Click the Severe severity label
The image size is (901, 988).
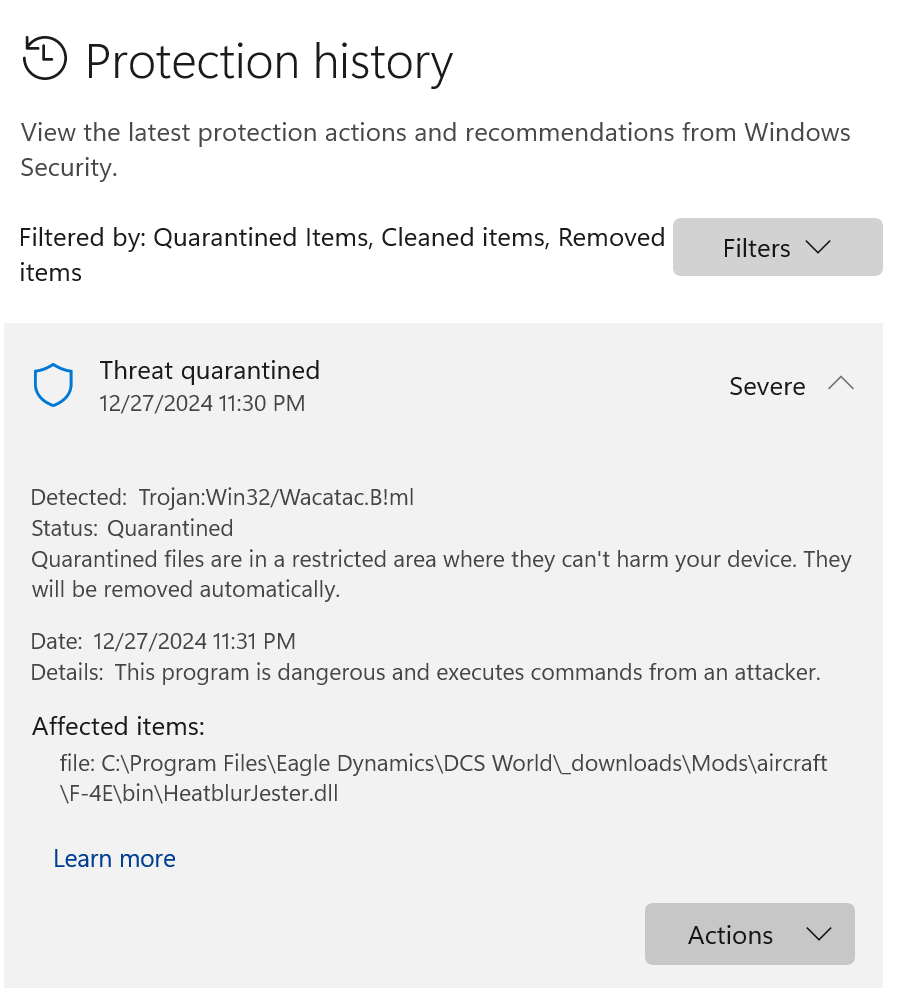[767, 386]
